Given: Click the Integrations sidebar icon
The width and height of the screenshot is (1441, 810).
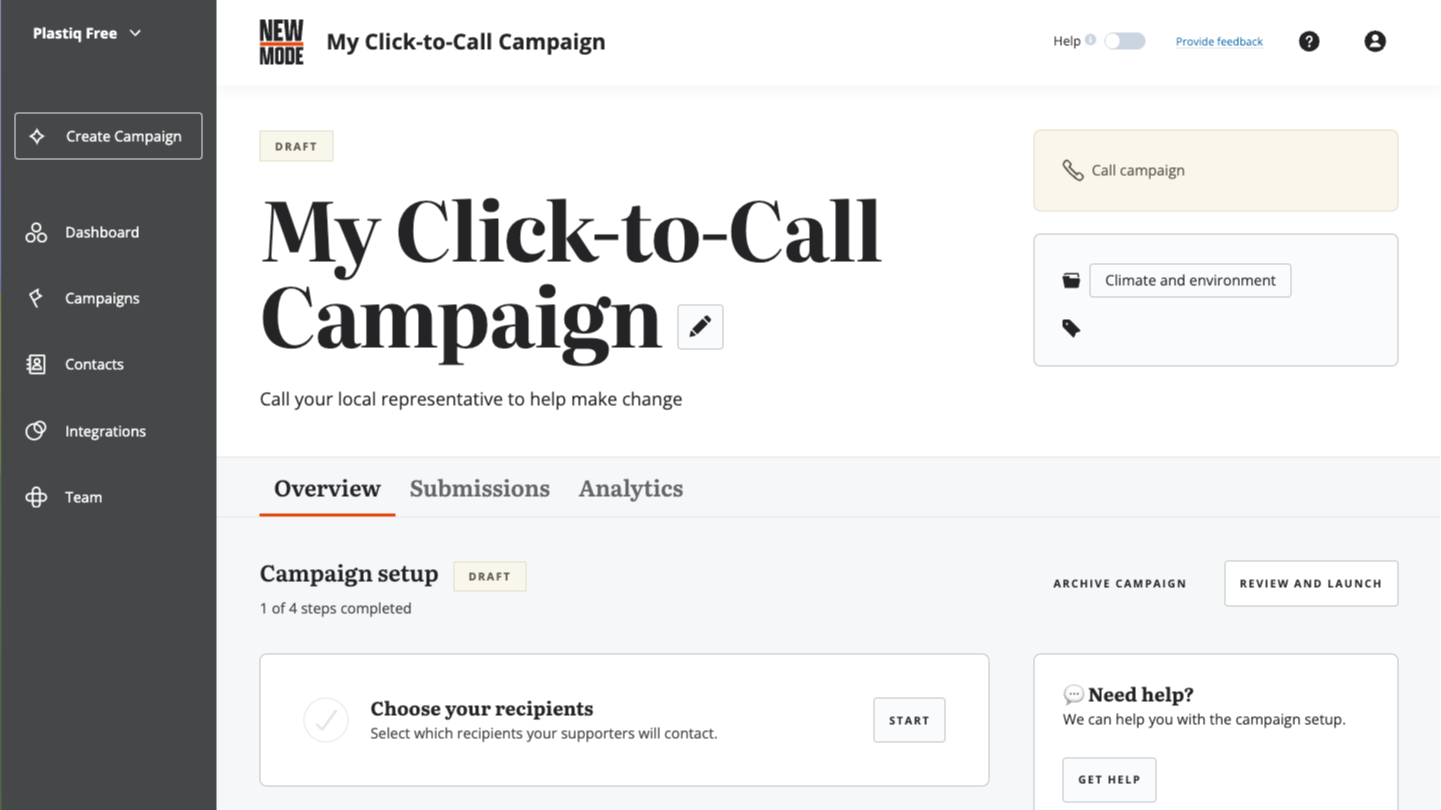Looking at the screenshot, I should click(x=36, y=431).
